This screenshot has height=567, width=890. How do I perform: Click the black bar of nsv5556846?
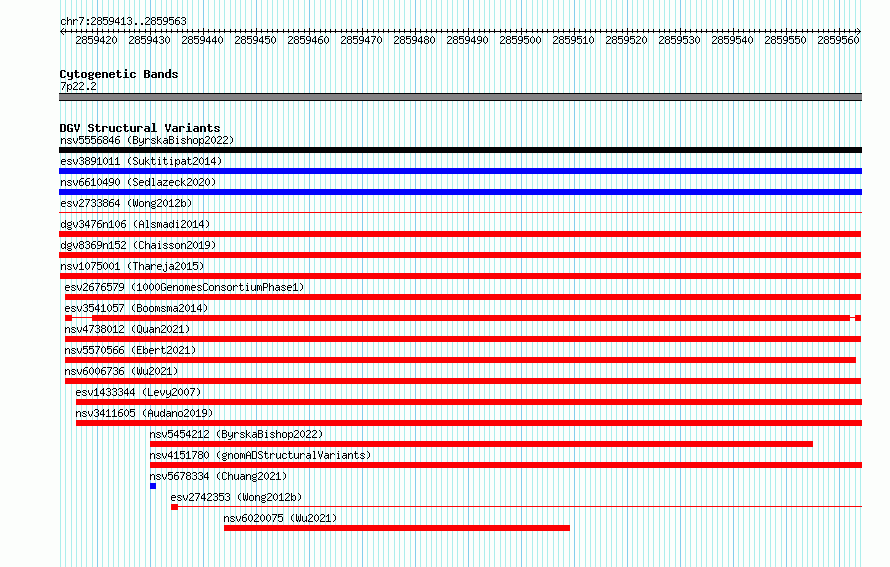(x=460, y=150)
